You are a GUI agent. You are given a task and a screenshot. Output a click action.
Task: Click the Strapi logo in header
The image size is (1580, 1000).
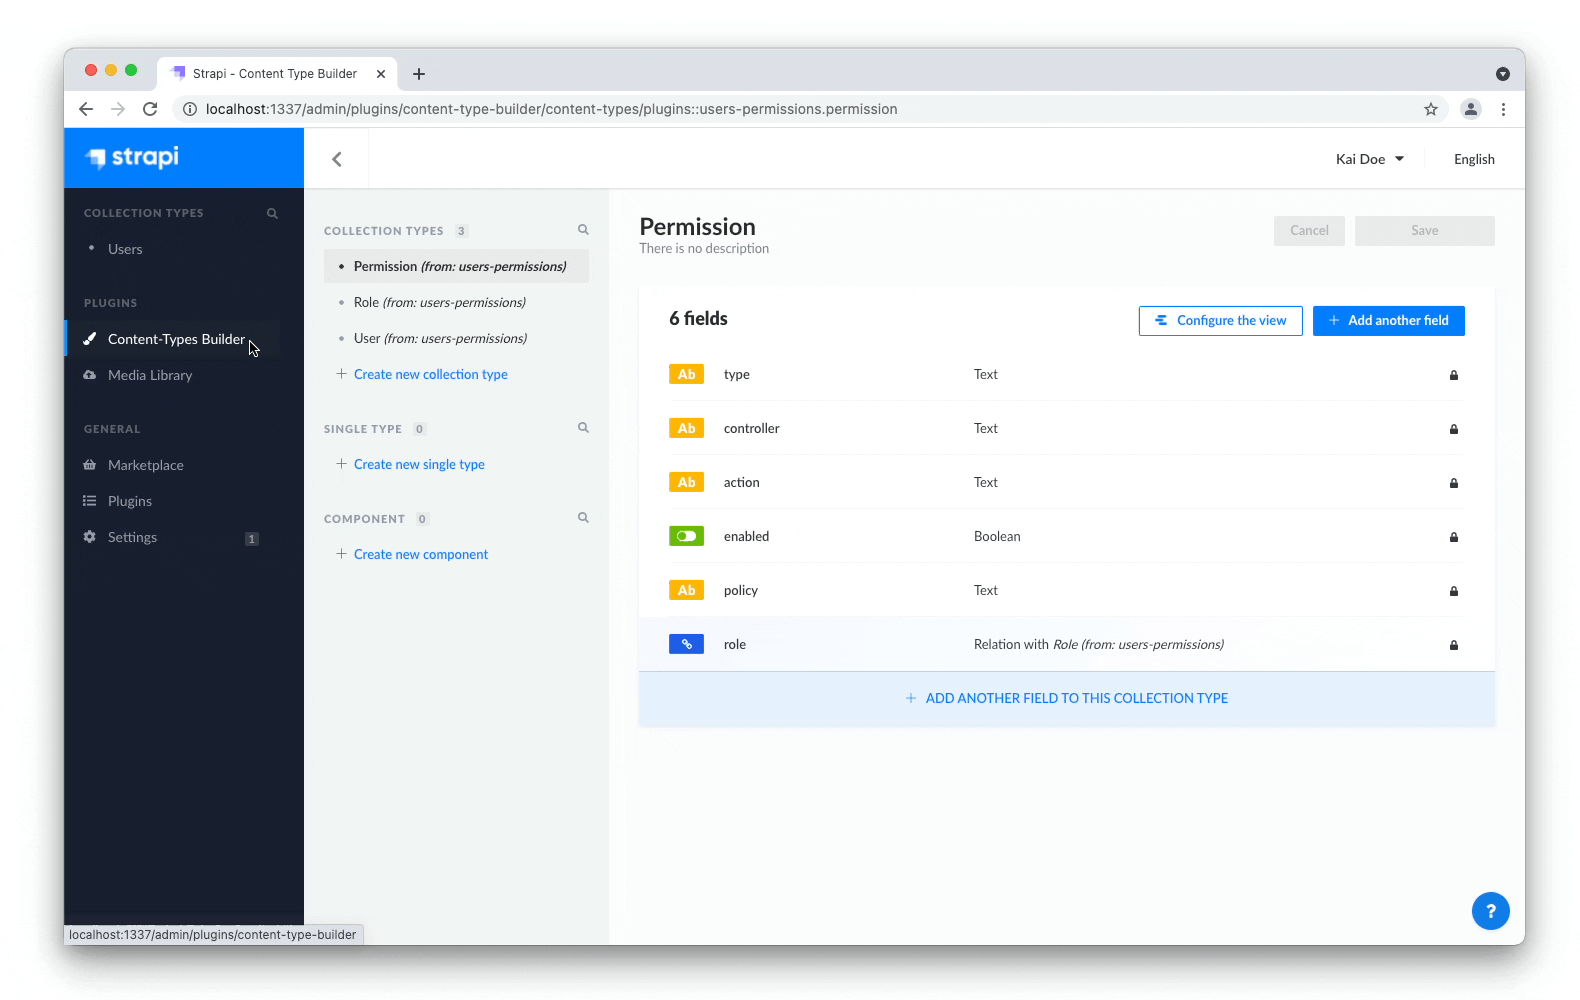pos(133,157)
